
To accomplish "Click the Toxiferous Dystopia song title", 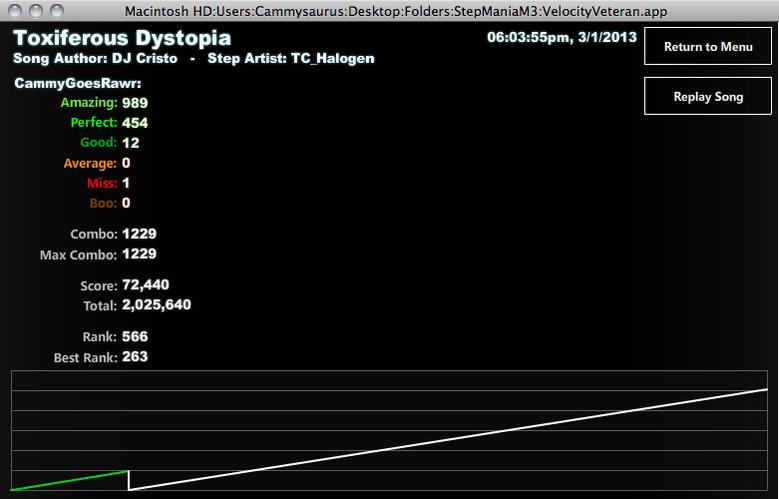I will (122, 38).
